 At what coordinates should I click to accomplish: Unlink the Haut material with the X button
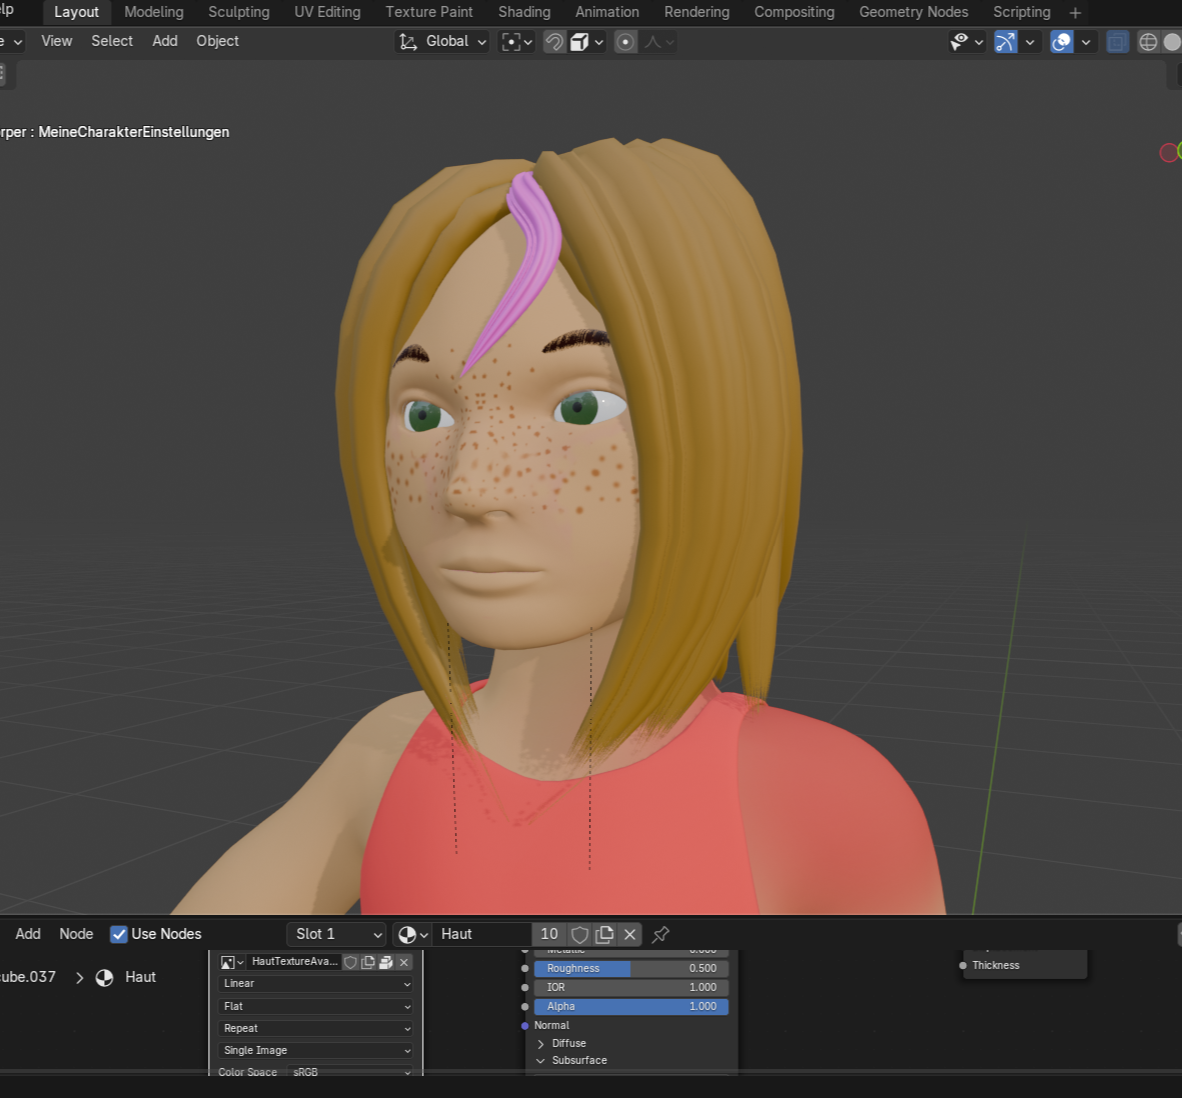[629, 934]
